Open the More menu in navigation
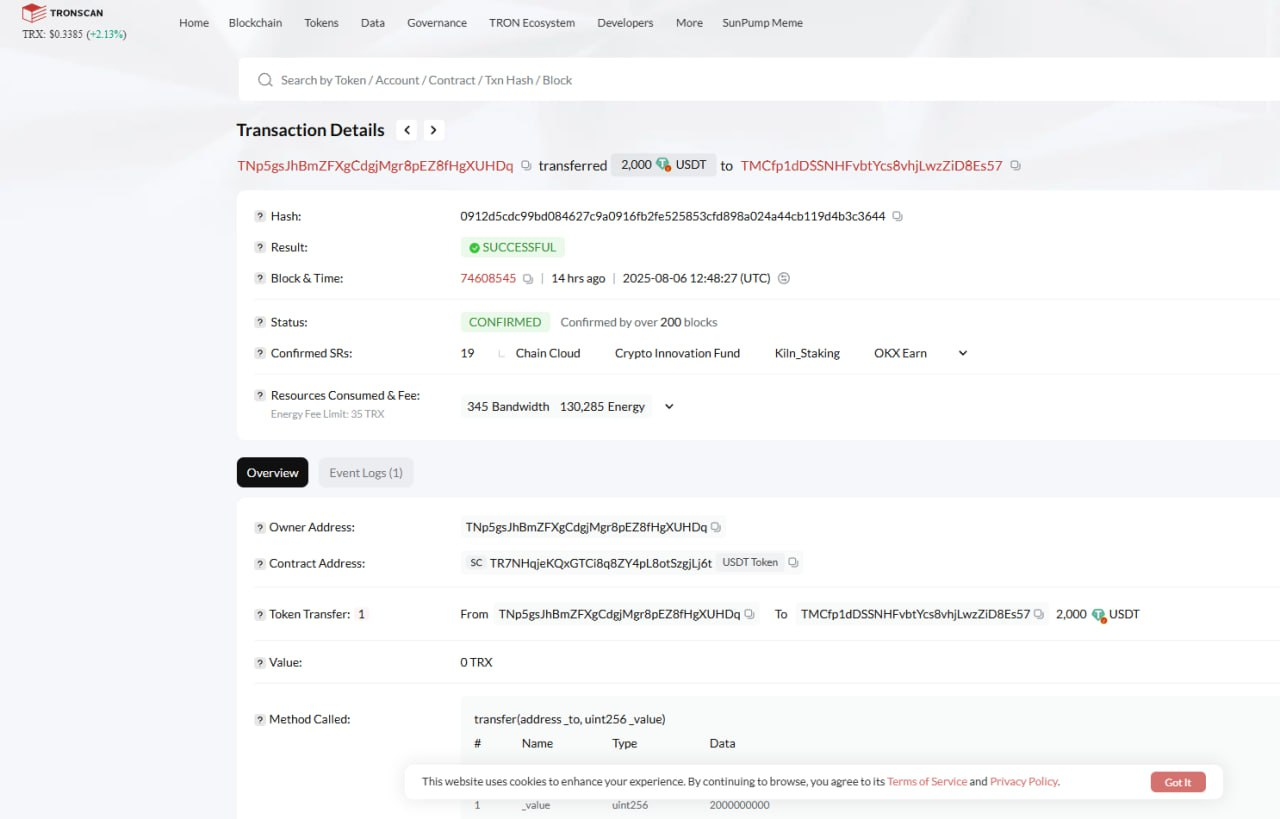 [689, 23]
